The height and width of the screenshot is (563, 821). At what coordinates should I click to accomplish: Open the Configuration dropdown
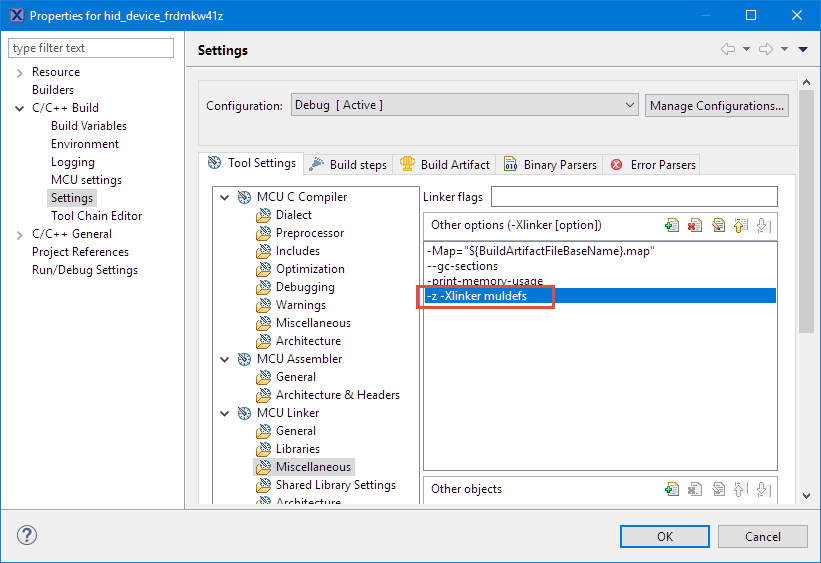point(464,105)
